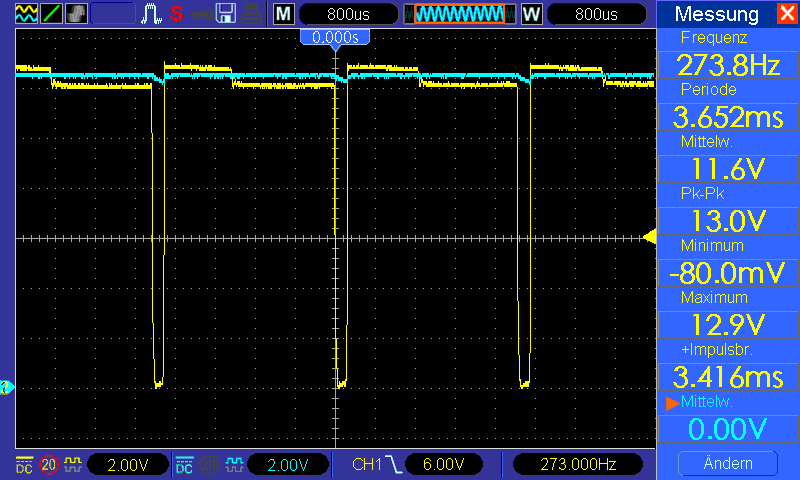Select the Periode 3.652ms measurement
This screenshot has height=480, width=800.
click(x=729, y=117)
